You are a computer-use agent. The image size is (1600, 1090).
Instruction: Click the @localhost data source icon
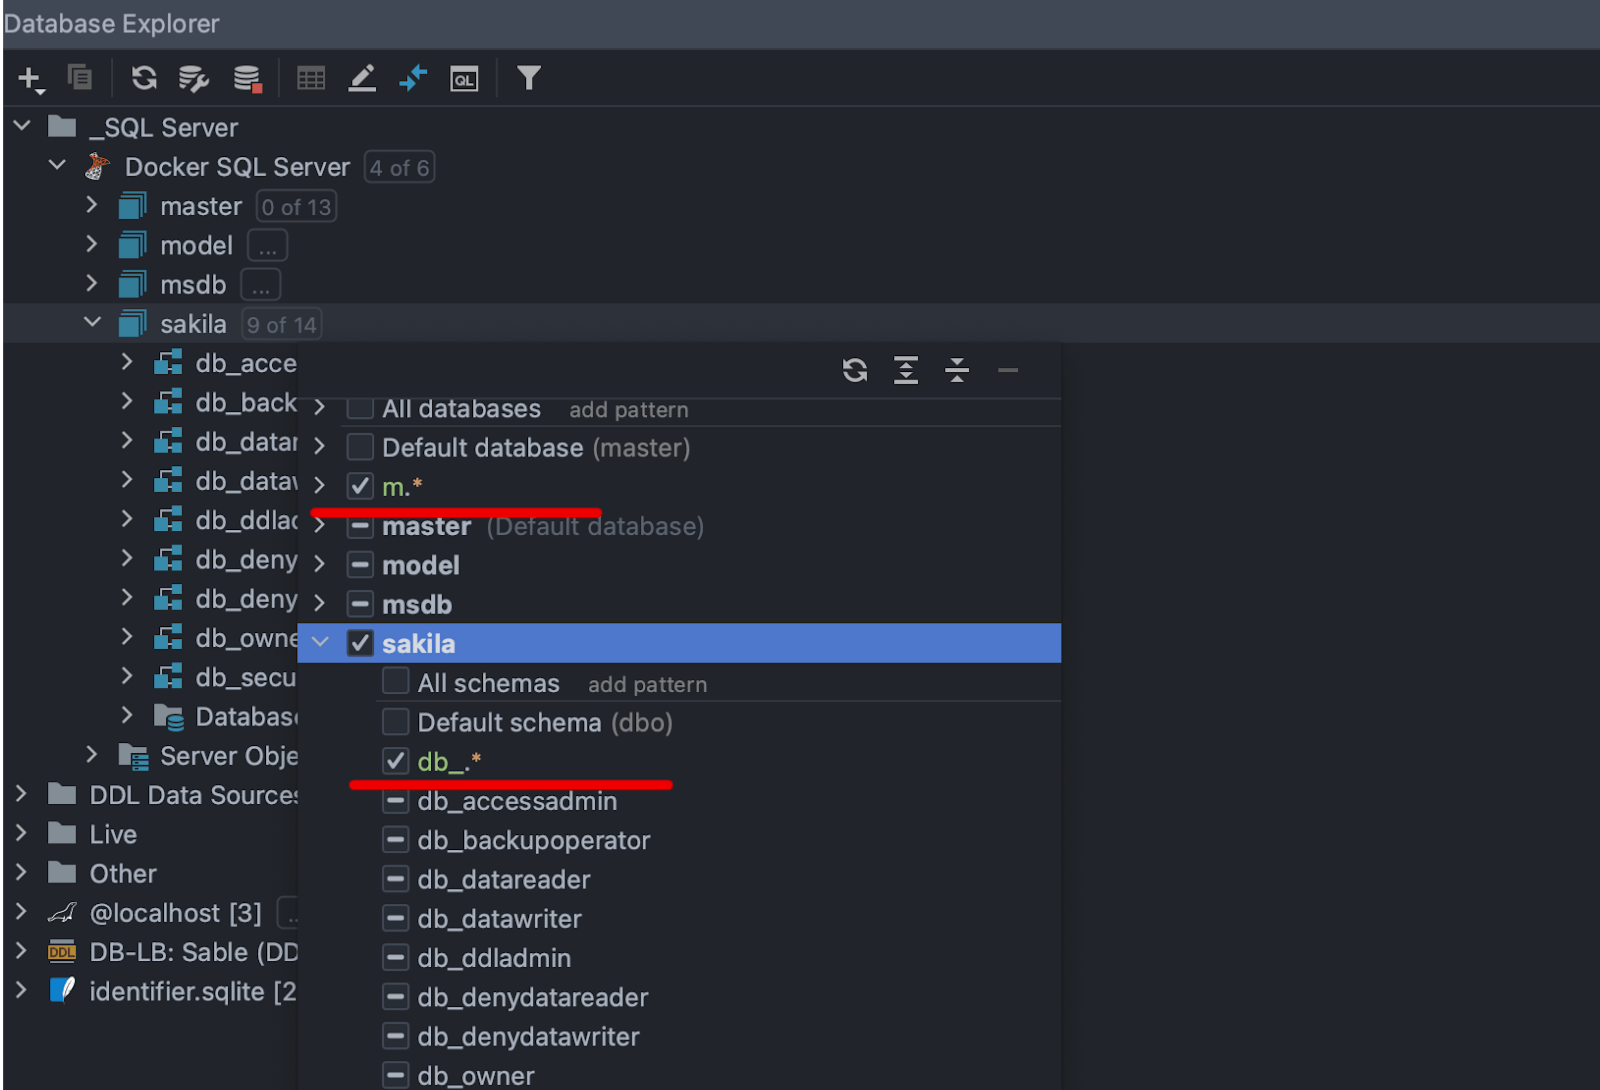[62, 913]
